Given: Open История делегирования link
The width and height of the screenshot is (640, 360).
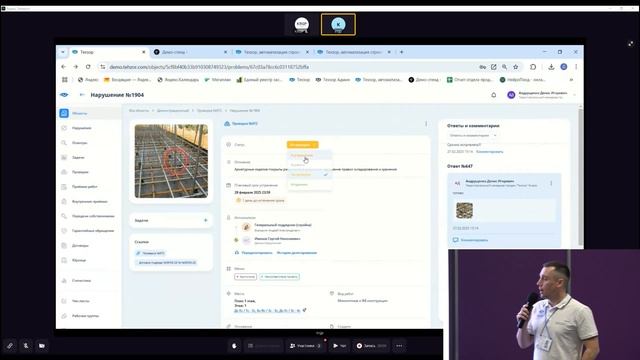Looking at the screenshot, I should [297, 253].
